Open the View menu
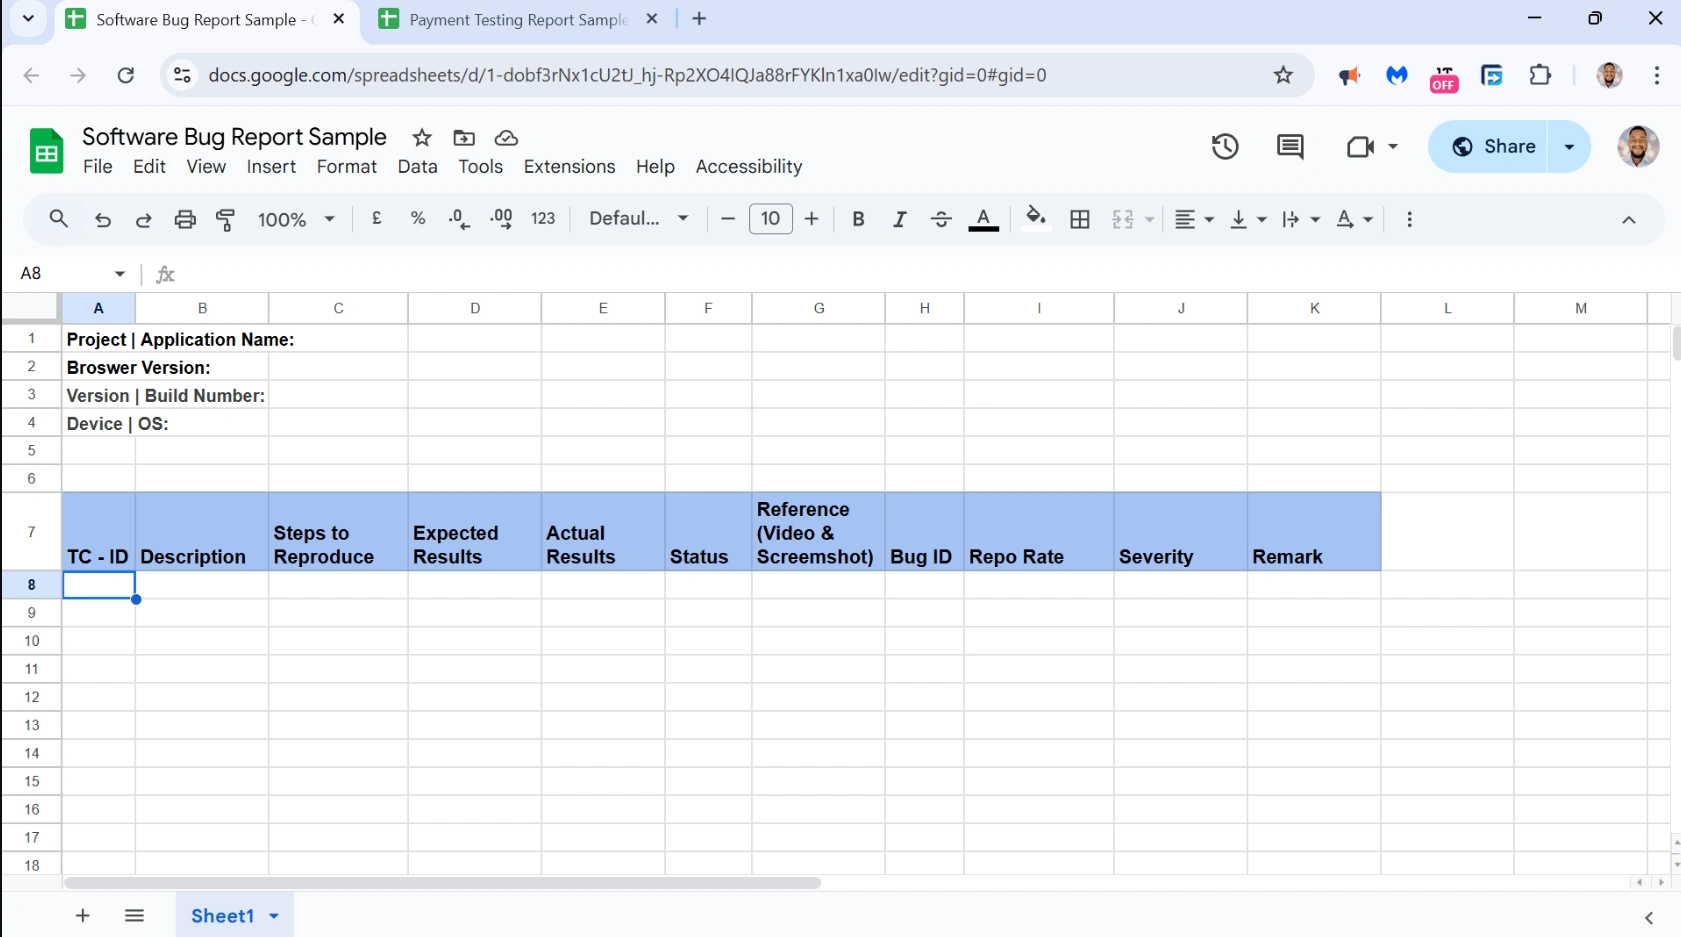 pyautogui.click(x=206, y=167)
